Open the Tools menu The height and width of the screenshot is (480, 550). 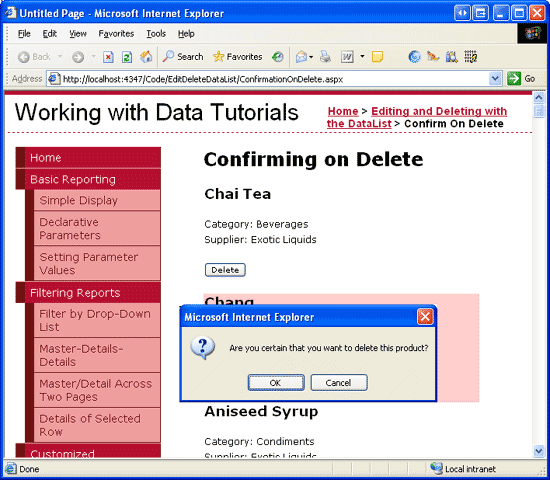tap(156, 34)
